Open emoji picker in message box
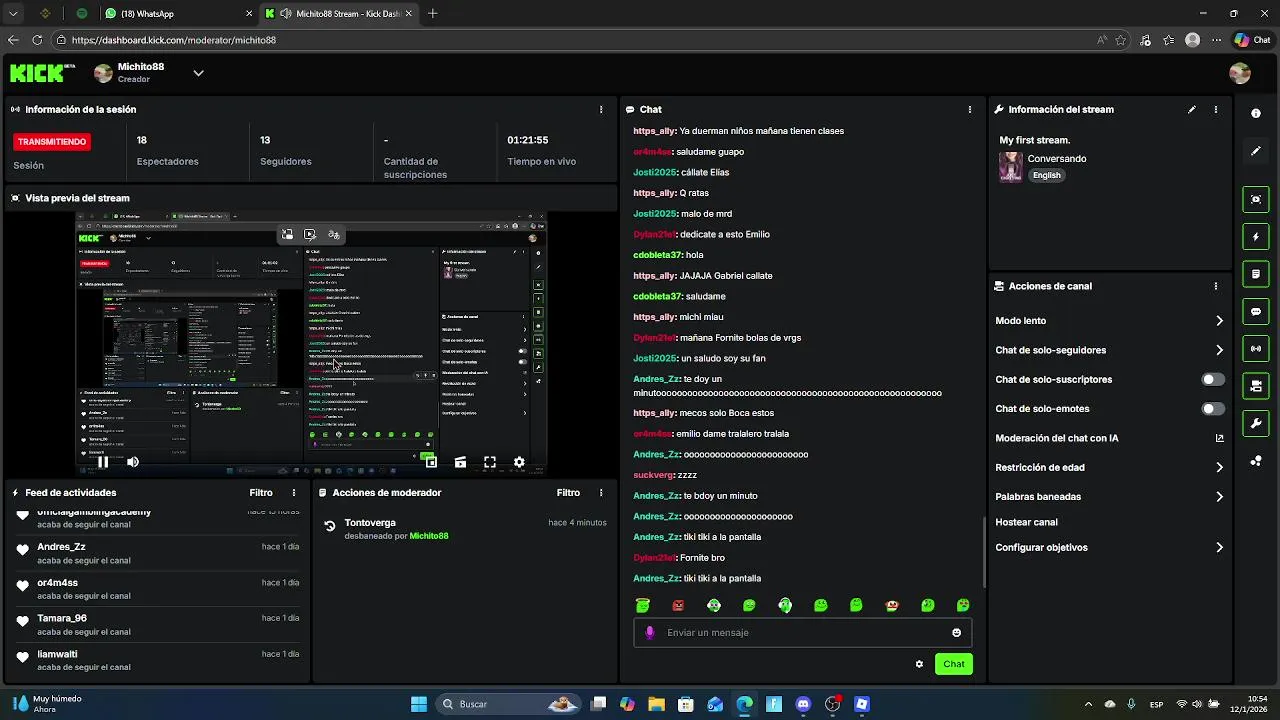Viewport: 1280px width, 720px height. point(957,633)
